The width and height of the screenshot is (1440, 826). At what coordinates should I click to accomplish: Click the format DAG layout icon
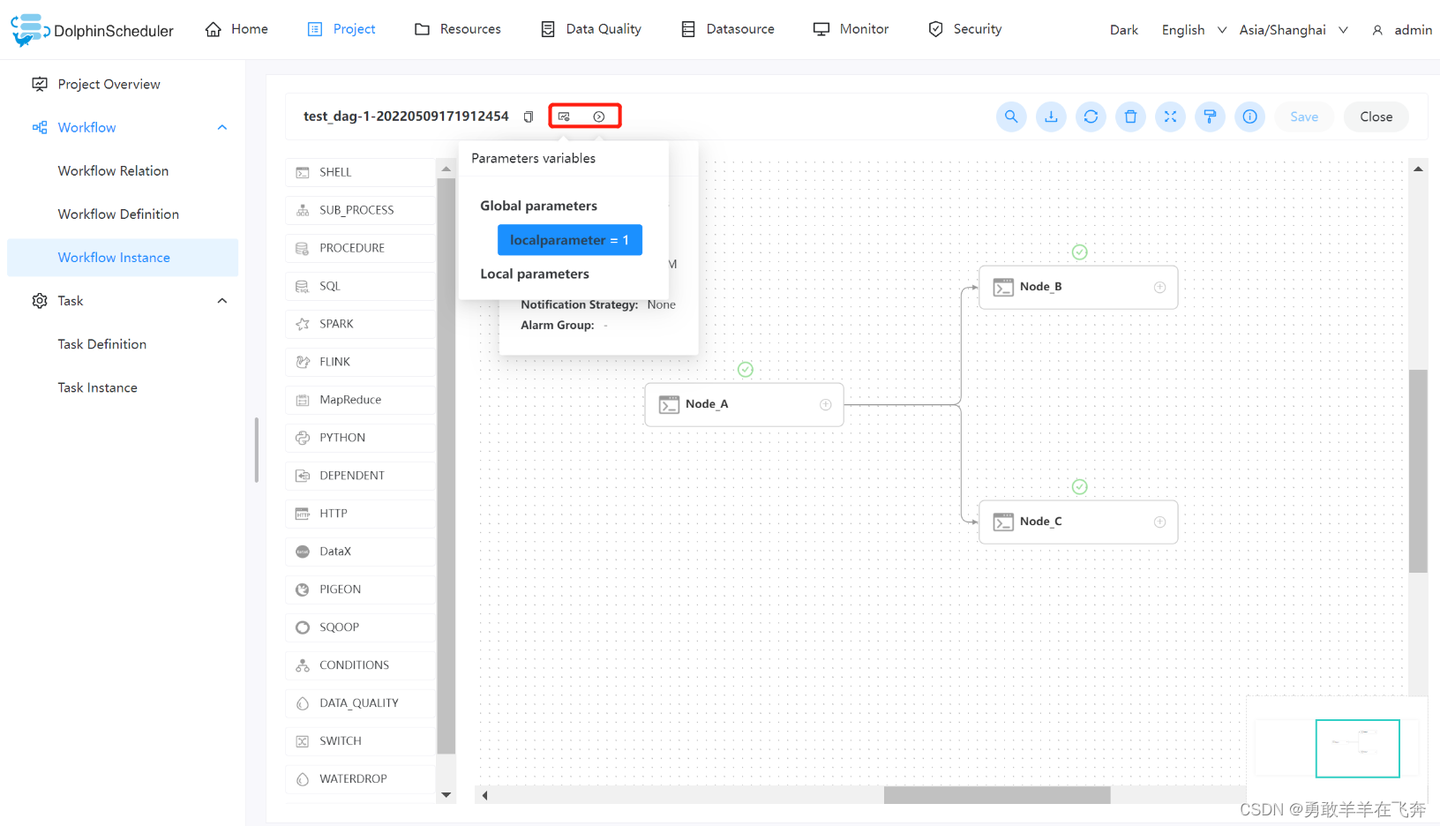tap(1210, 117)
